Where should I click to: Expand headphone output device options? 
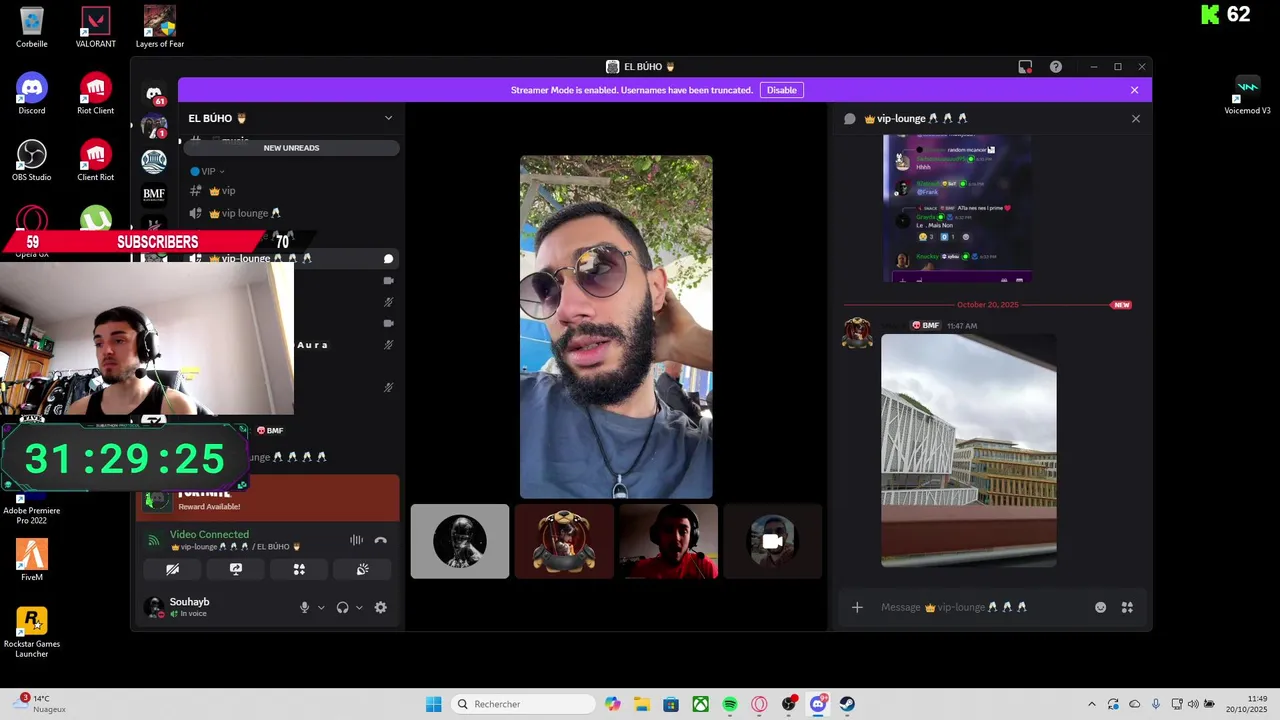tap(359, 607)
